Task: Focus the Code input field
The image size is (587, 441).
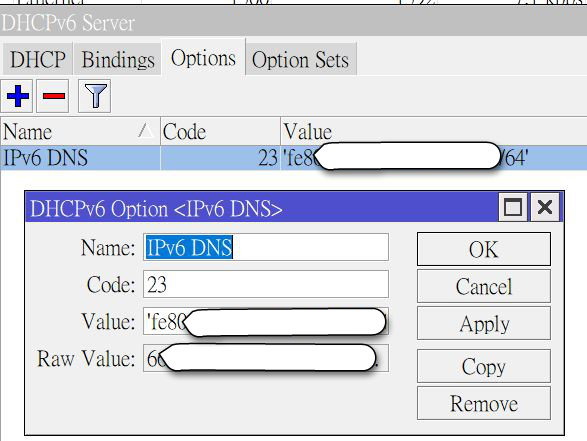Action: (x=266, y=284)
